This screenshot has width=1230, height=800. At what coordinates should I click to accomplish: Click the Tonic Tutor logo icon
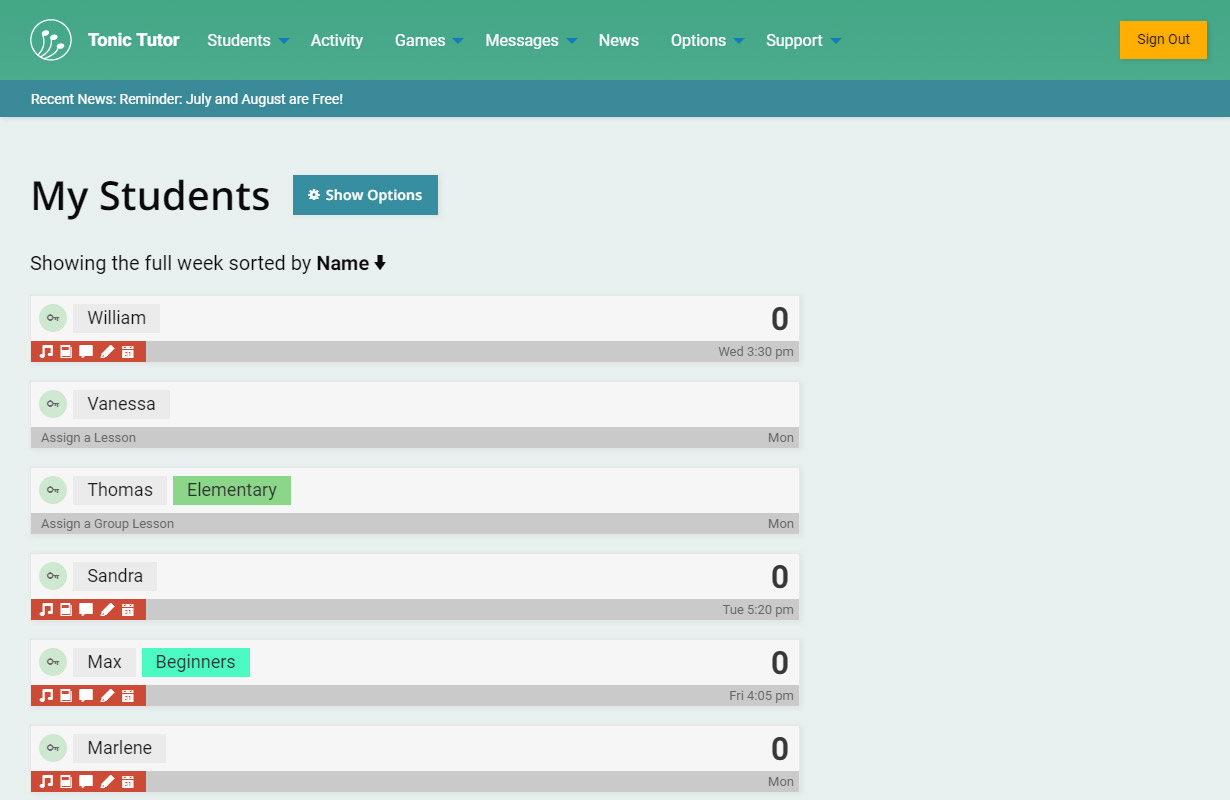pos(51,40)
